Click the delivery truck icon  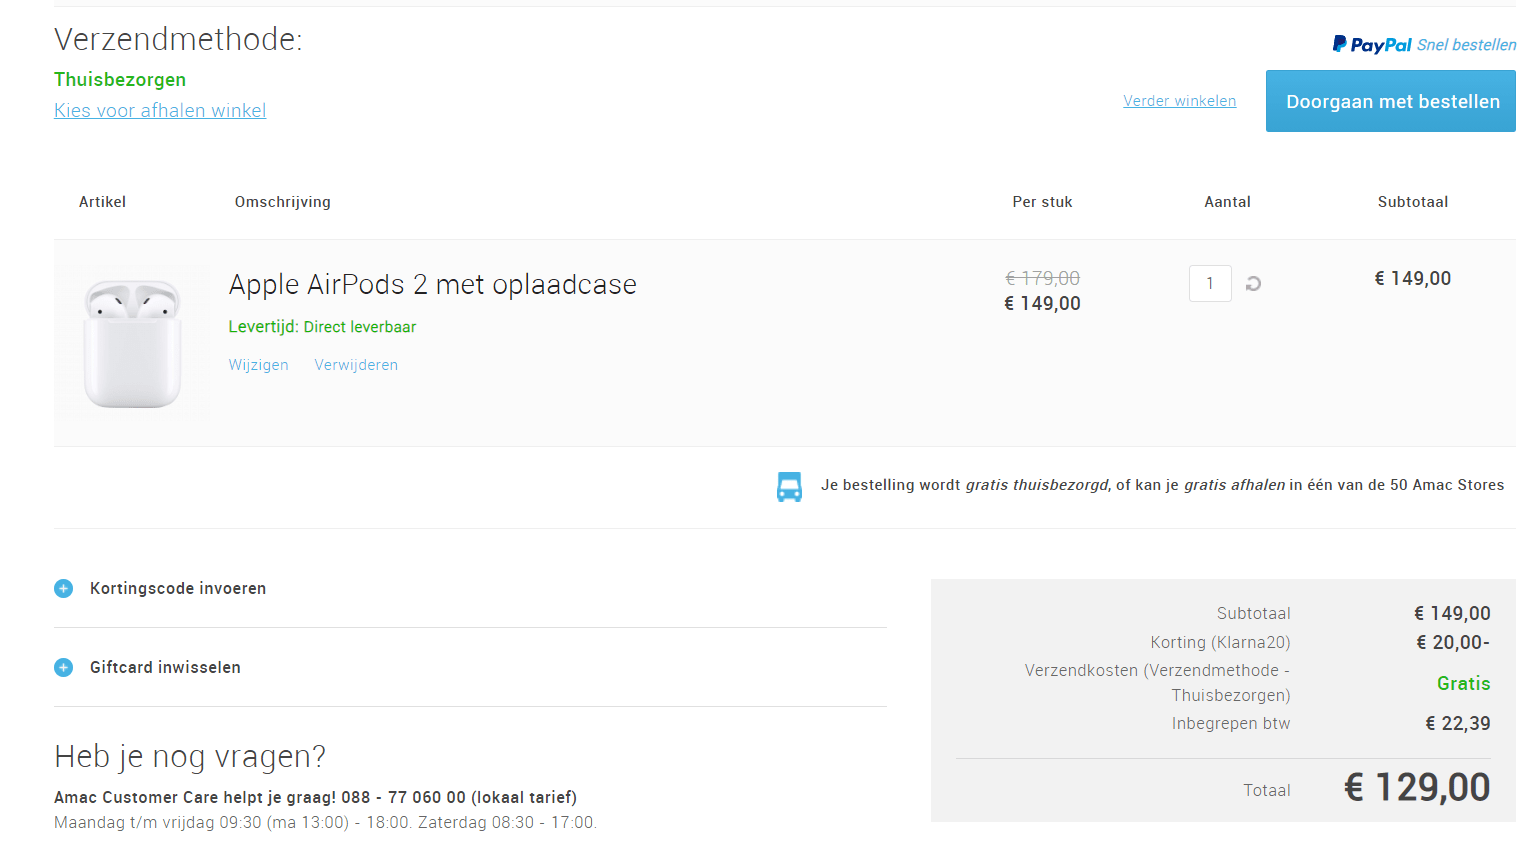(x=789, y=486)
